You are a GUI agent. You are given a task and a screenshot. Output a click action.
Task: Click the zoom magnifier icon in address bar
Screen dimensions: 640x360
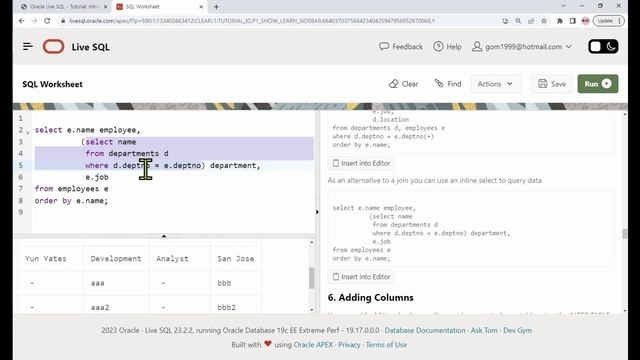click(518, 21)
